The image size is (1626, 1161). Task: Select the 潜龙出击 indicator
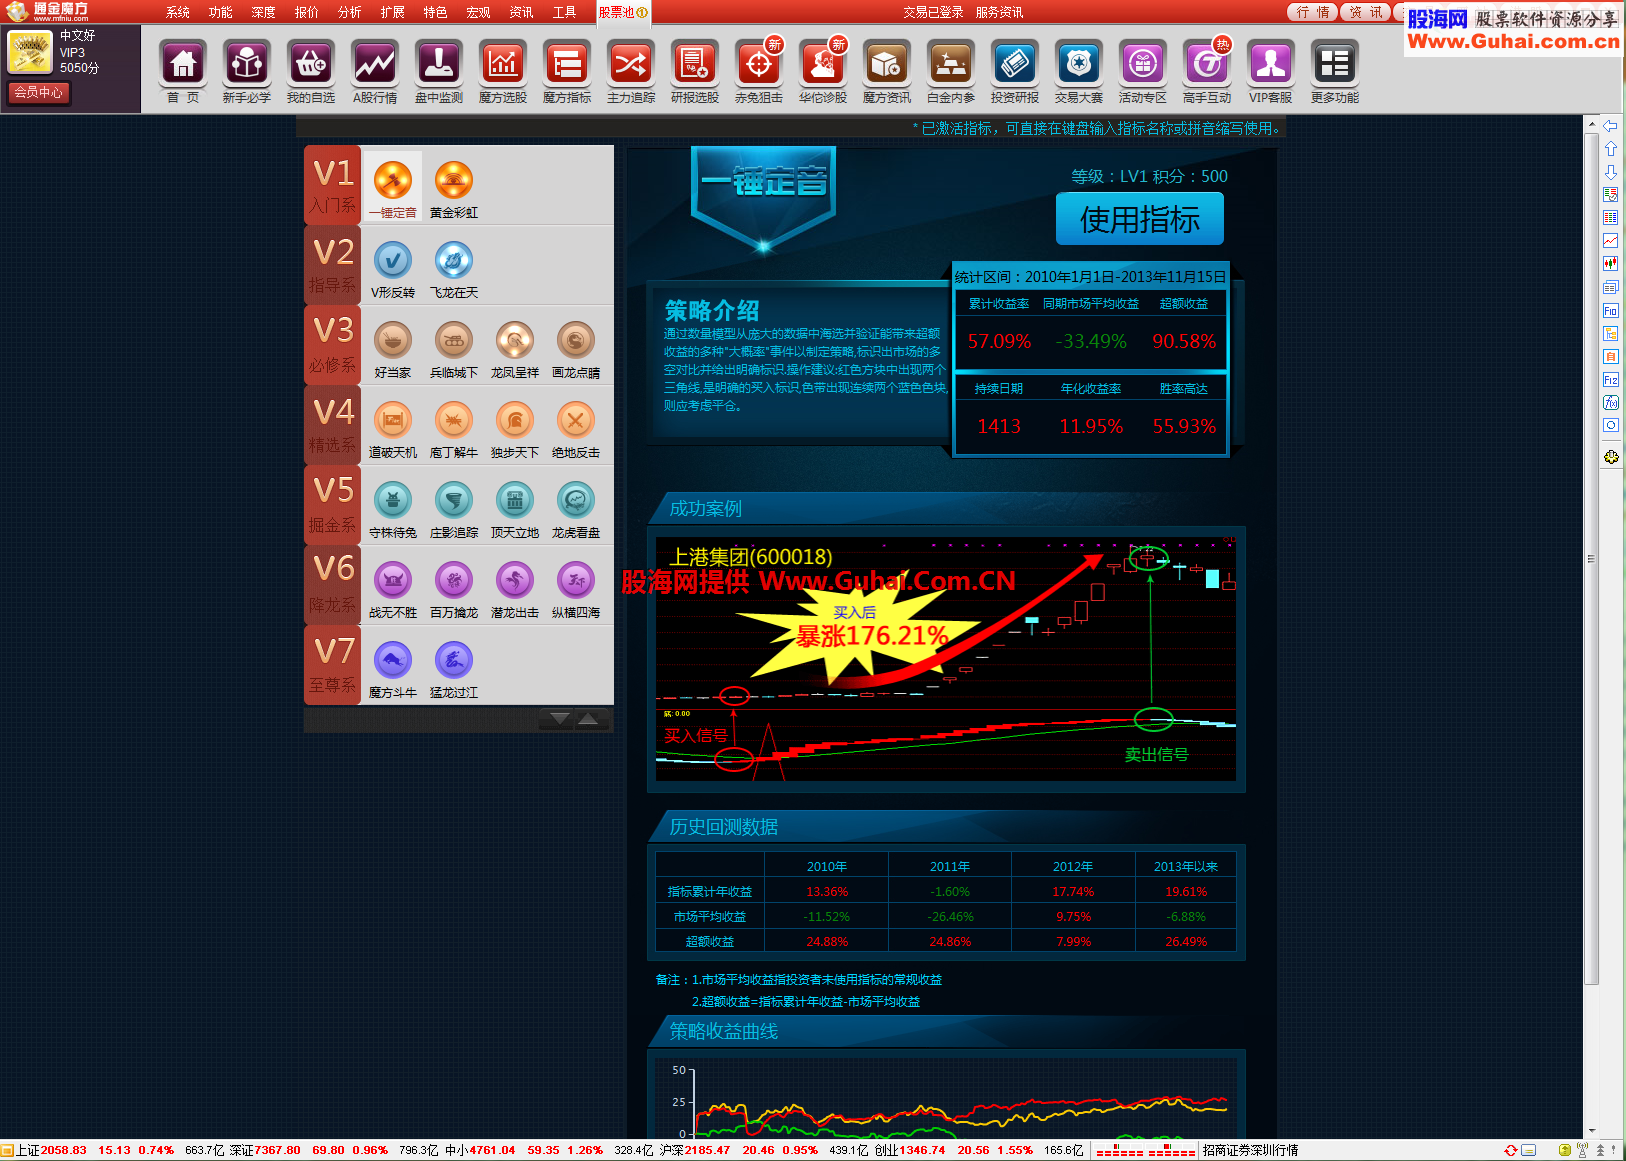coord(515,588)
